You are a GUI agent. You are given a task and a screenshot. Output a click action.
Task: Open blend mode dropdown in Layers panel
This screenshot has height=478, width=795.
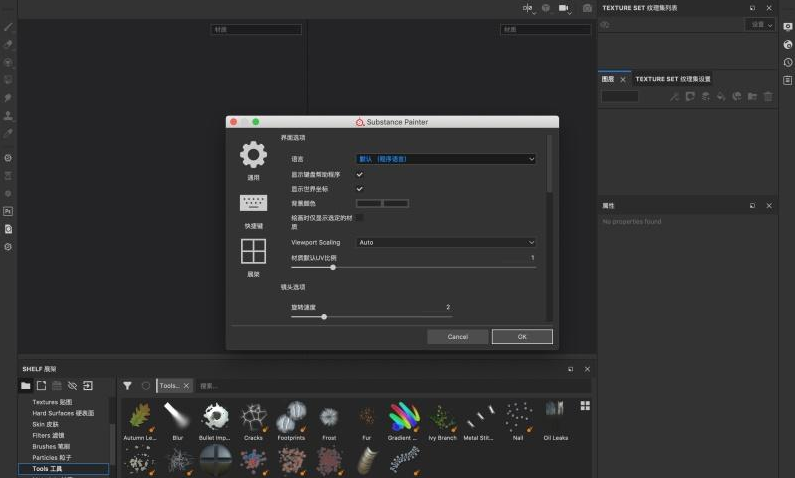coord(620,96)
